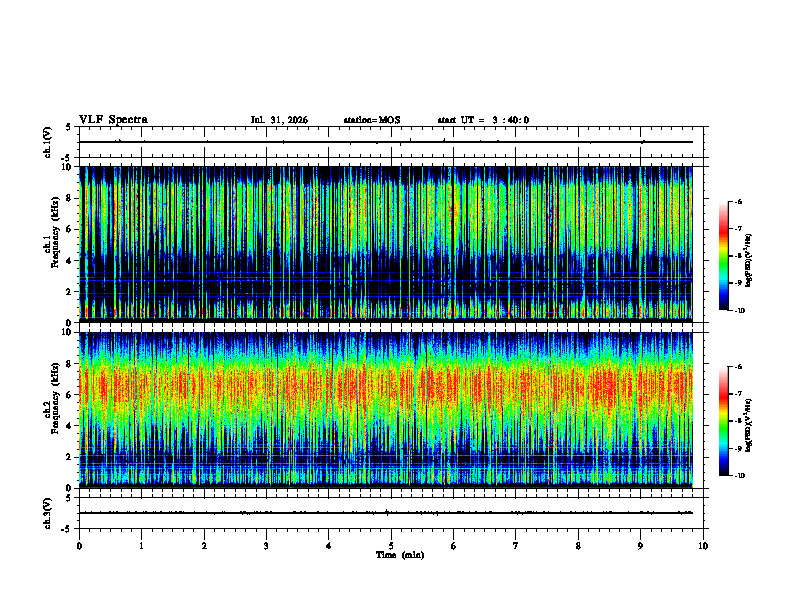Select the date text "Jul 31, 2026"

click(x=279, y=120)
